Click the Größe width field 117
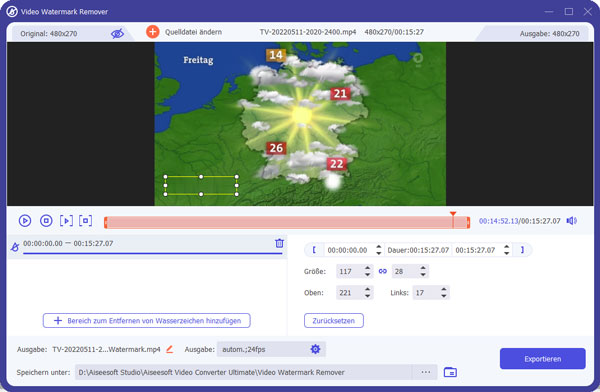Screen dimensions: 600x392 (349, 271)
